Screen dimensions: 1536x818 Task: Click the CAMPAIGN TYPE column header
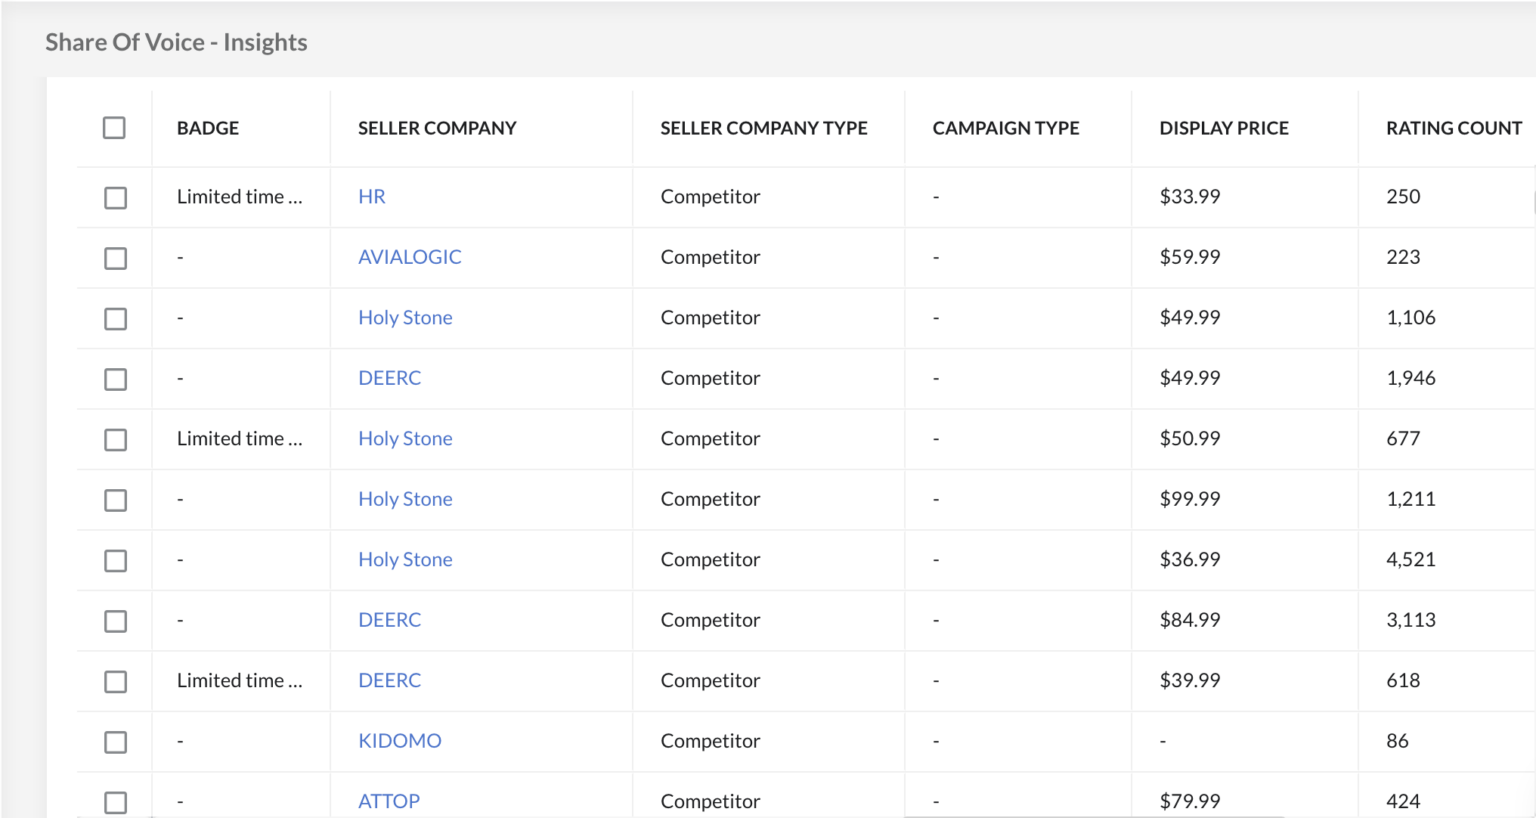click(x=1006, y=128)
